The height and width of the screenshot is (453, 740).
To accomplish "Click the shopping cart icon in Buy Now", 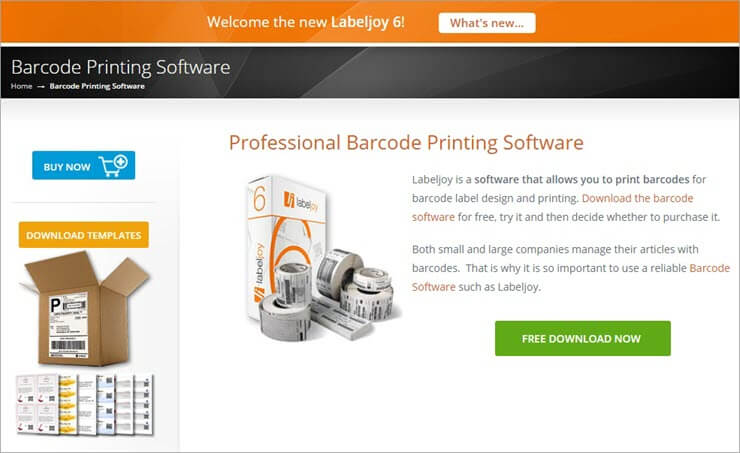I will [113, 166].
